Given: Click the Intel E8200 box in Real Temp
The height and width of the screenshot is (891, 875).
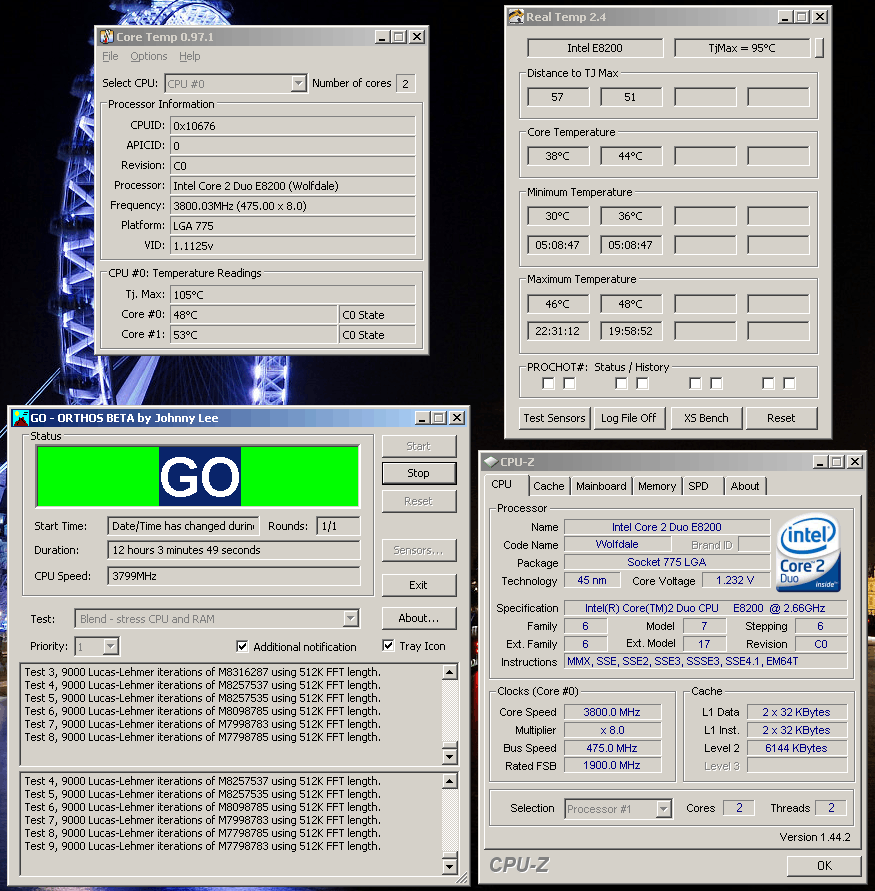Looking at the screenshot, I should (595, 48).
